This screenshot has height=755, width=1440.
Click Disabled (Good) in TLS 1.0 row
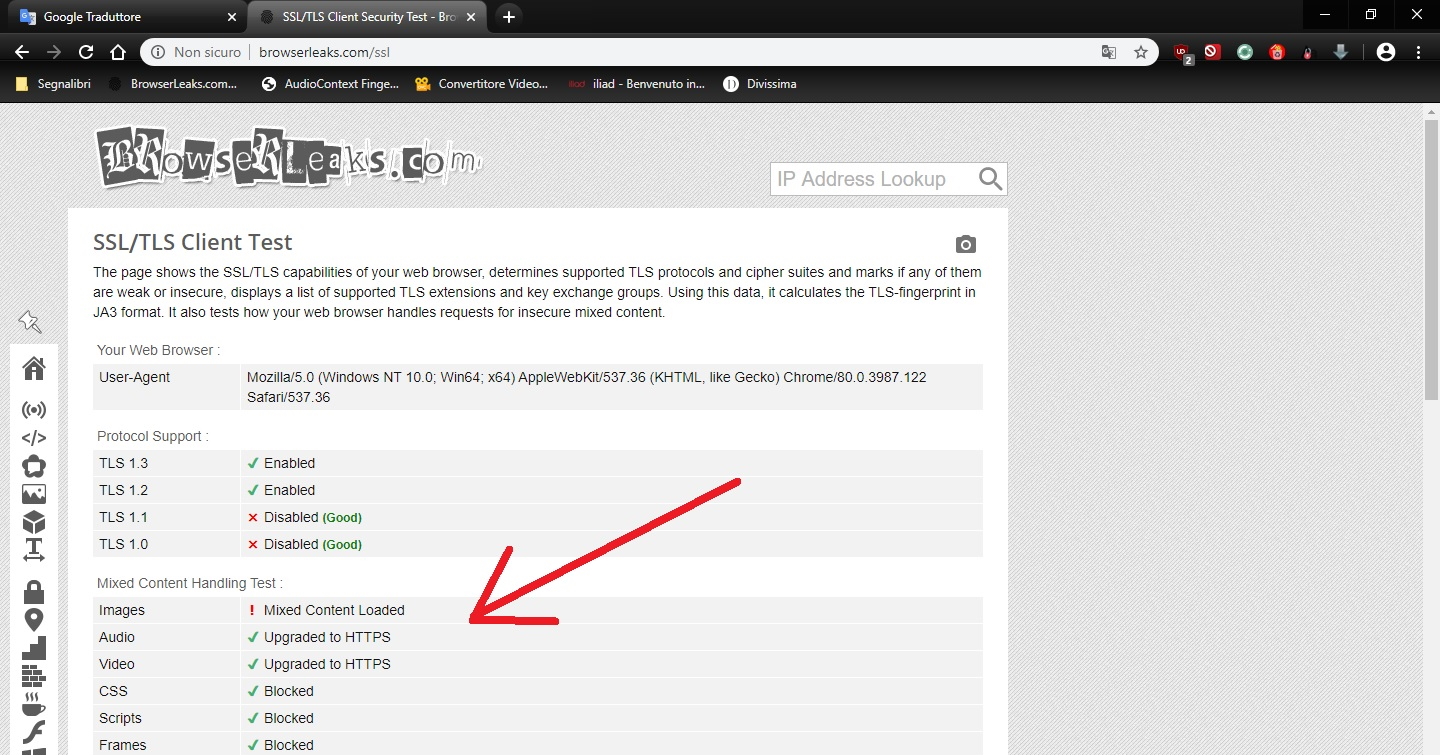[x=312, y=544]
